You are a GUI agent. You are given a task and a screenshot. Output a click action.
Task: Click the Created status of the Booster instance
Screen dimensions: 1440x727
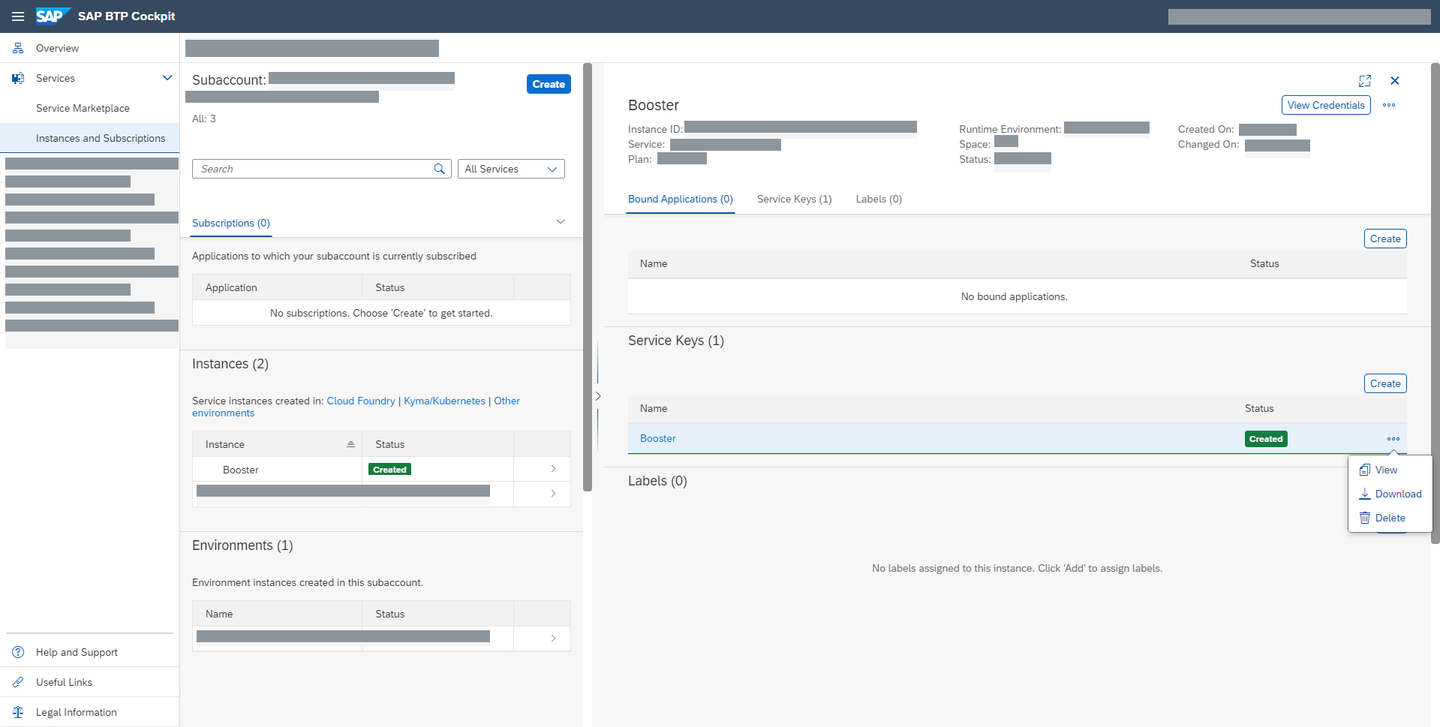(390, 469)
